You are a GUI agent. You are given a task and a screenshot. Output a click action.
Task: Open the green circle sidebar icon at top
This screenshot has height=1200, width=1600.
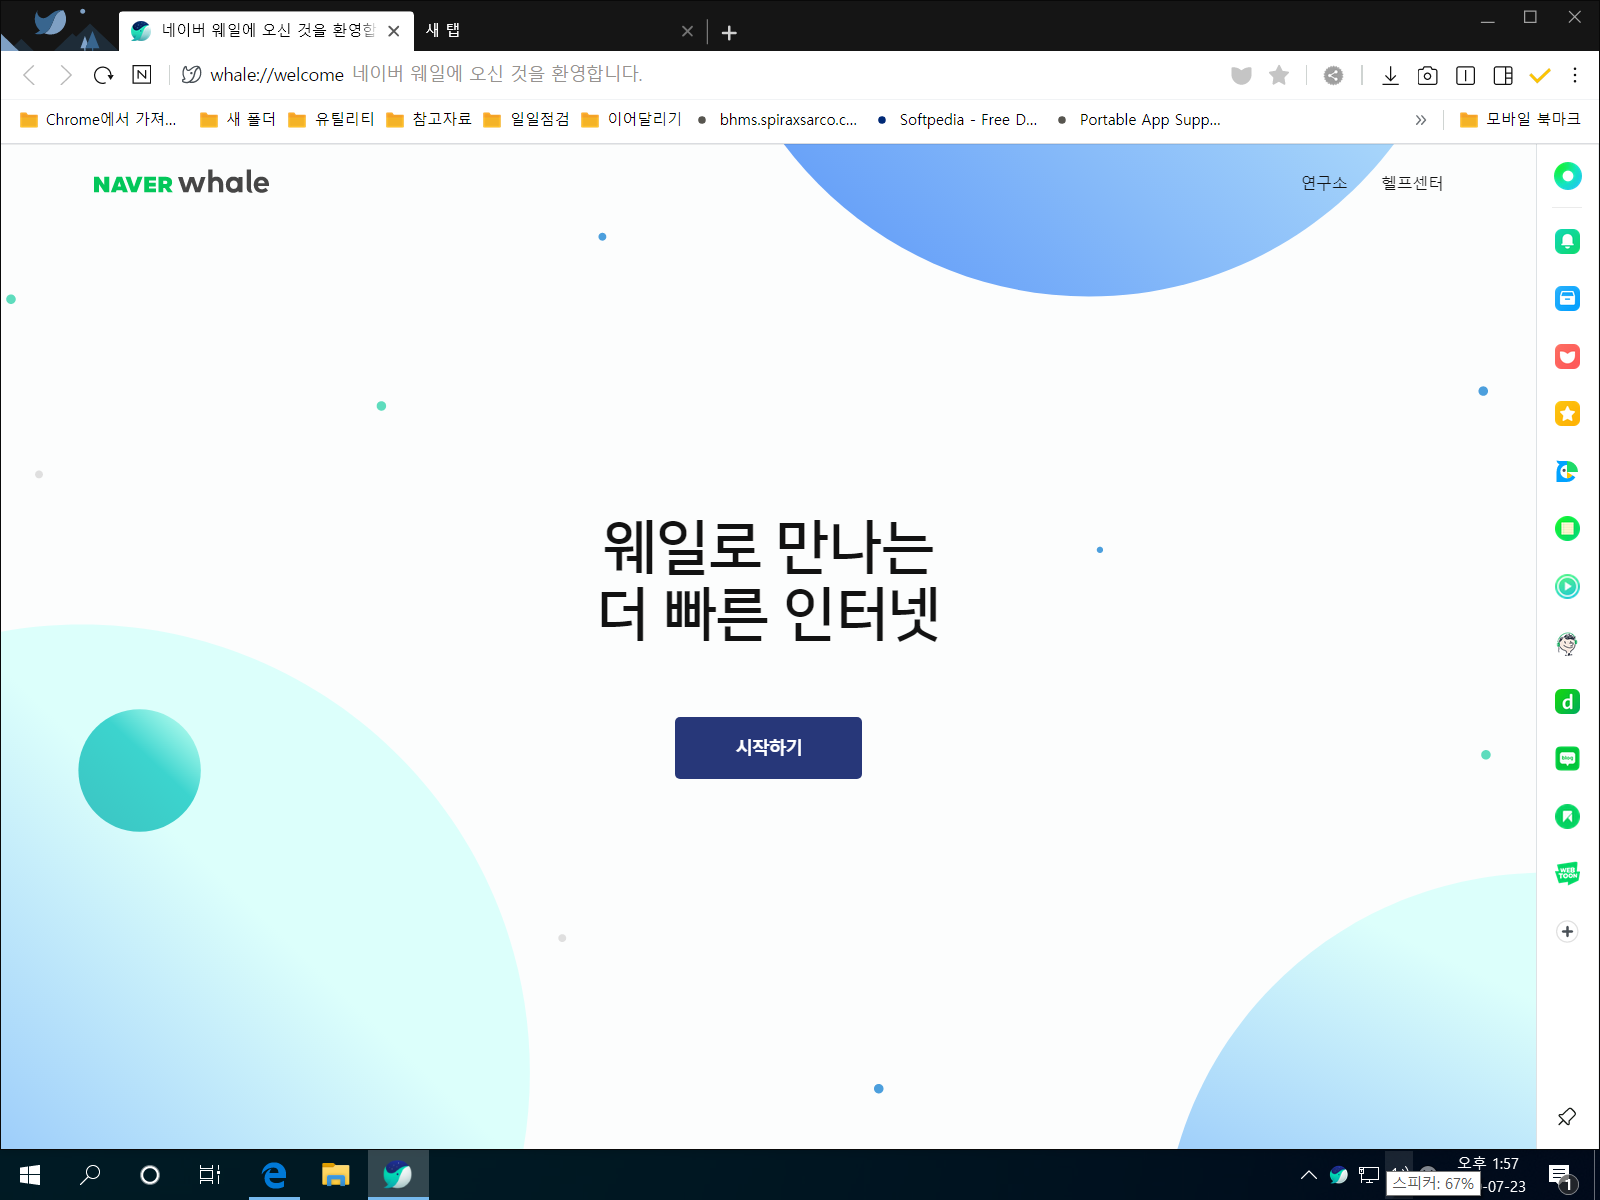1567,176
